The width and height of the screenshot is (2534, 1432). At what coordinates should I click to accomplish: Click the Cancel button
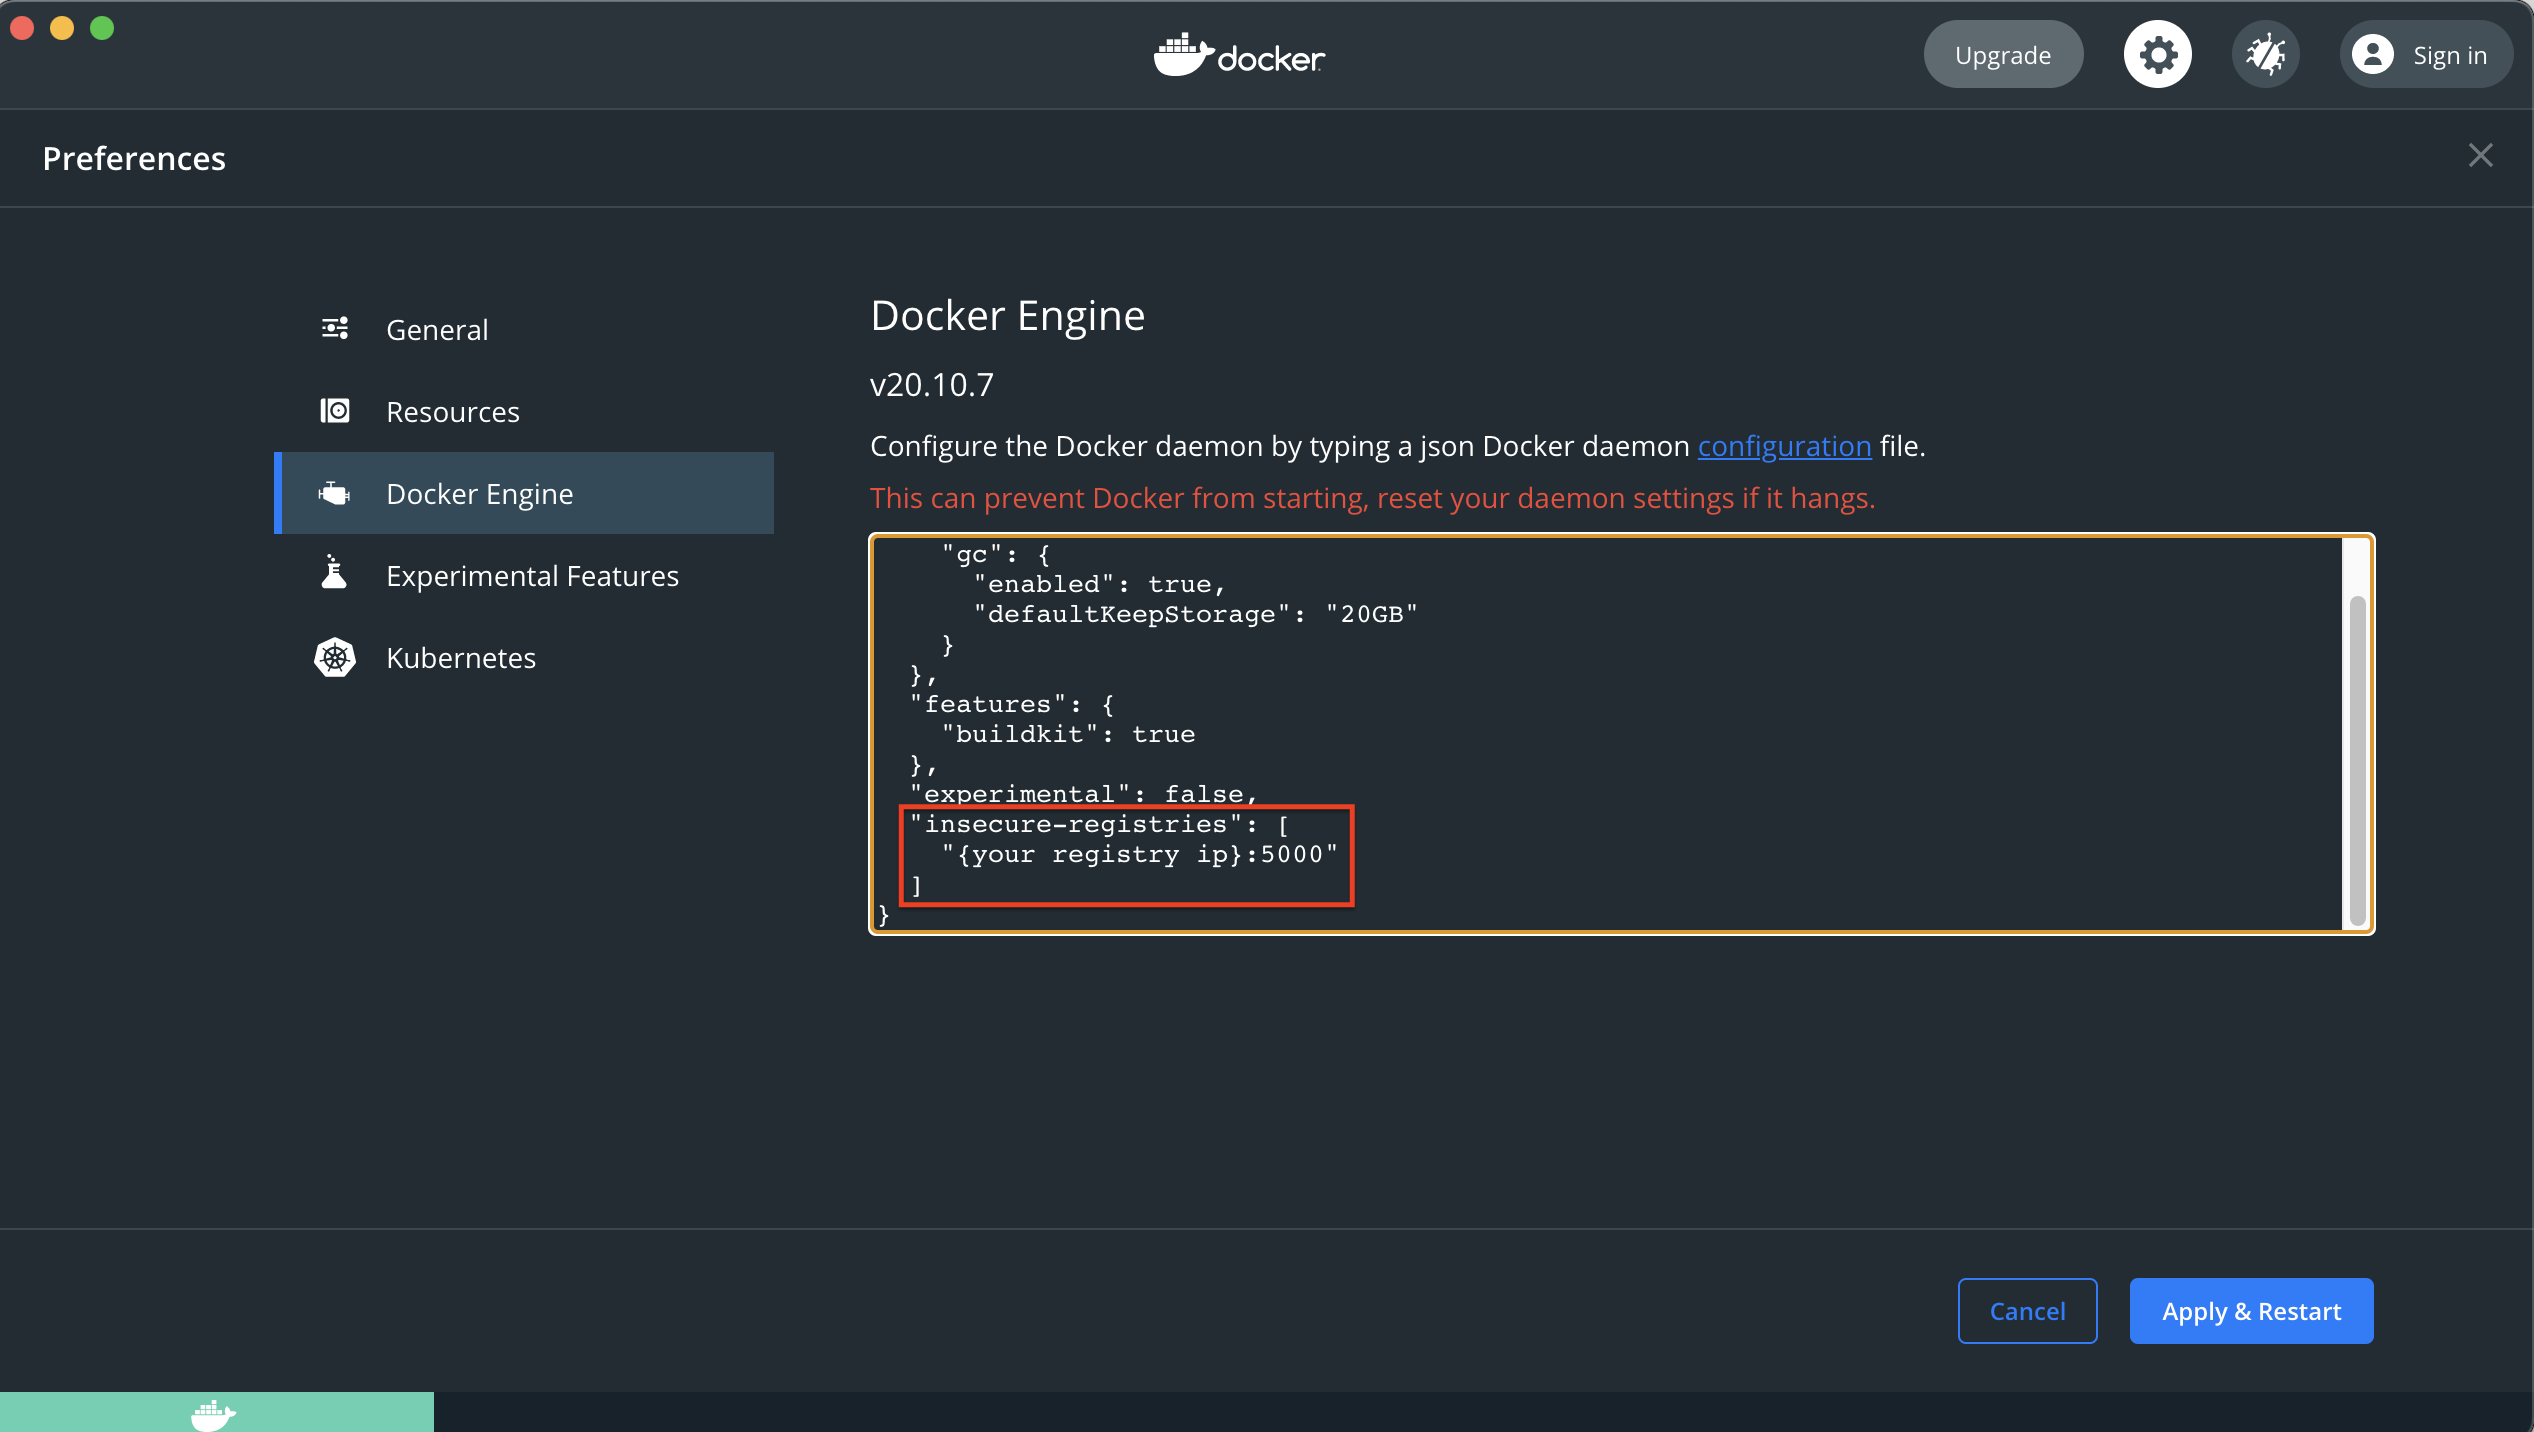click(2026, 1310)
